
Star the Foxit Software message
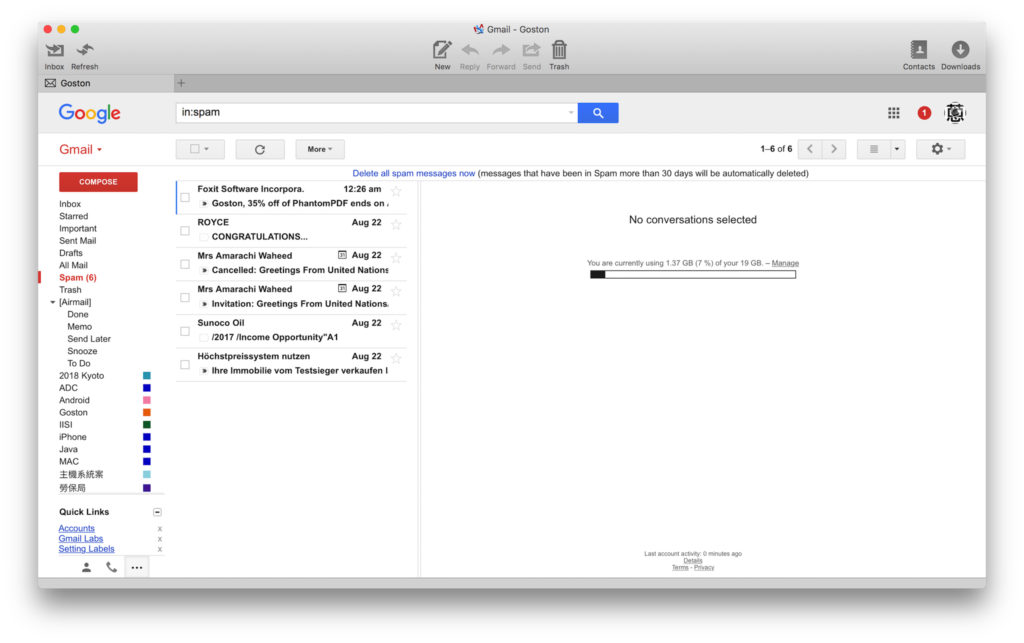(x=396, y=191)
